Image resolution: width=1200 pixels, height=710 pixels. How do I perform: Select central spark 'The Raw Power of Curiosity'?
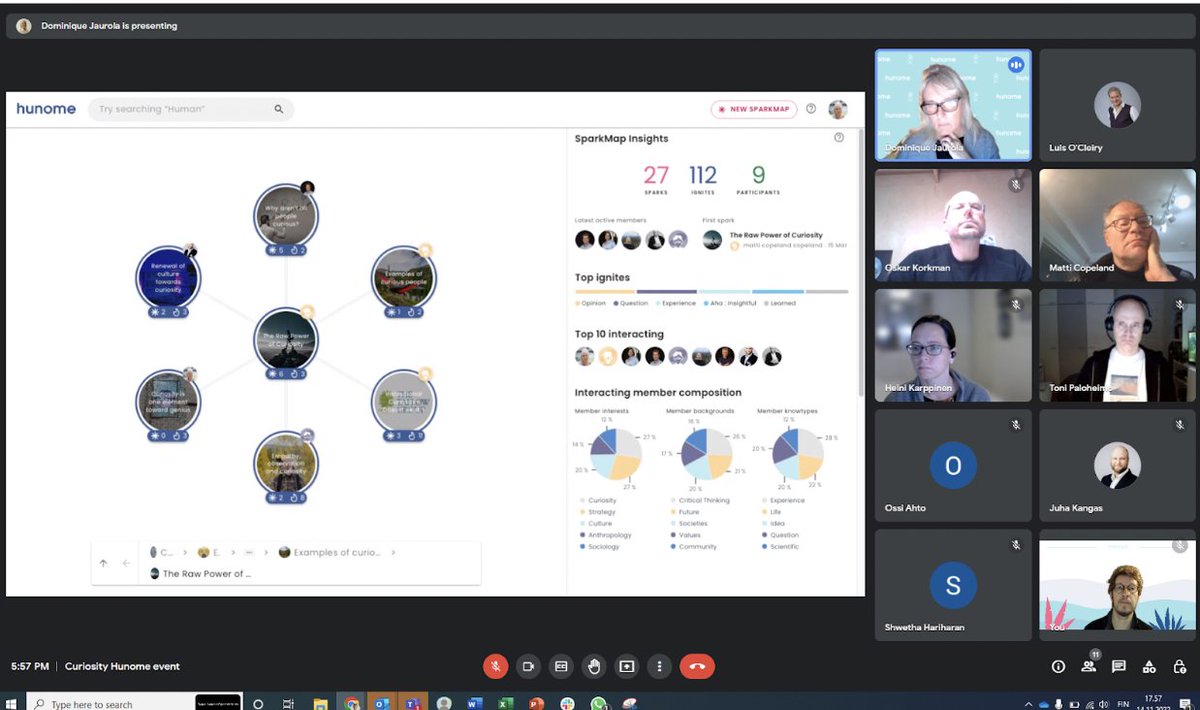286,340
